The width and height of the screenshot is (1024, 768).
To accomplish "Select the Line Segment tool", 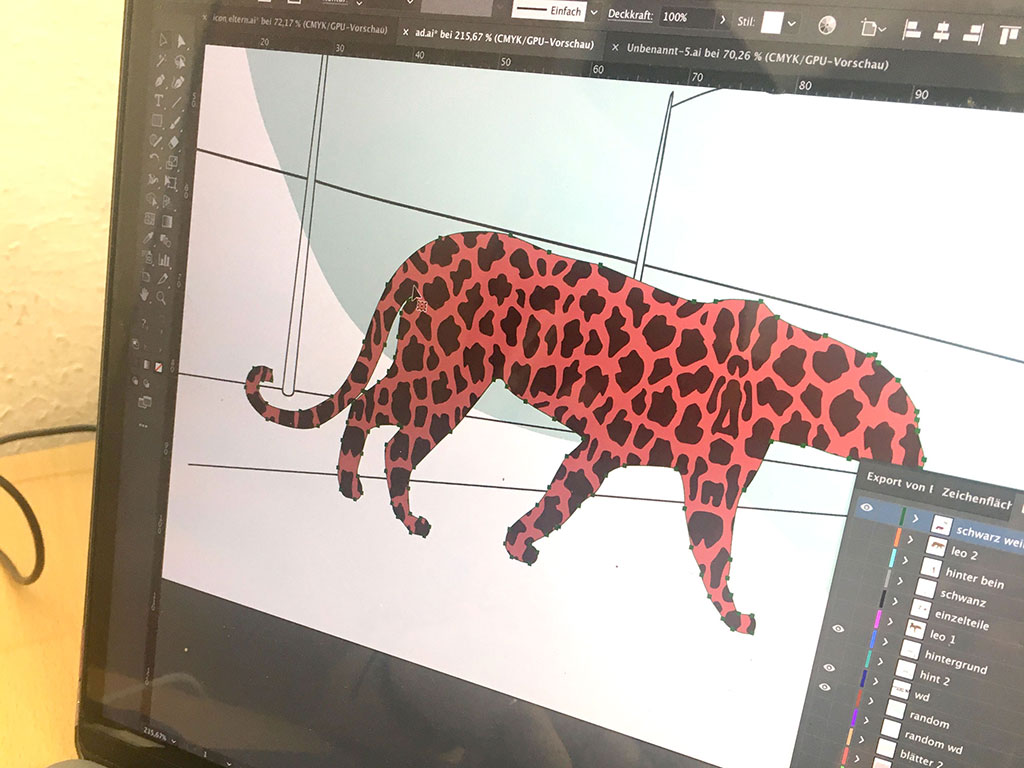I will (x=177, y=103).
